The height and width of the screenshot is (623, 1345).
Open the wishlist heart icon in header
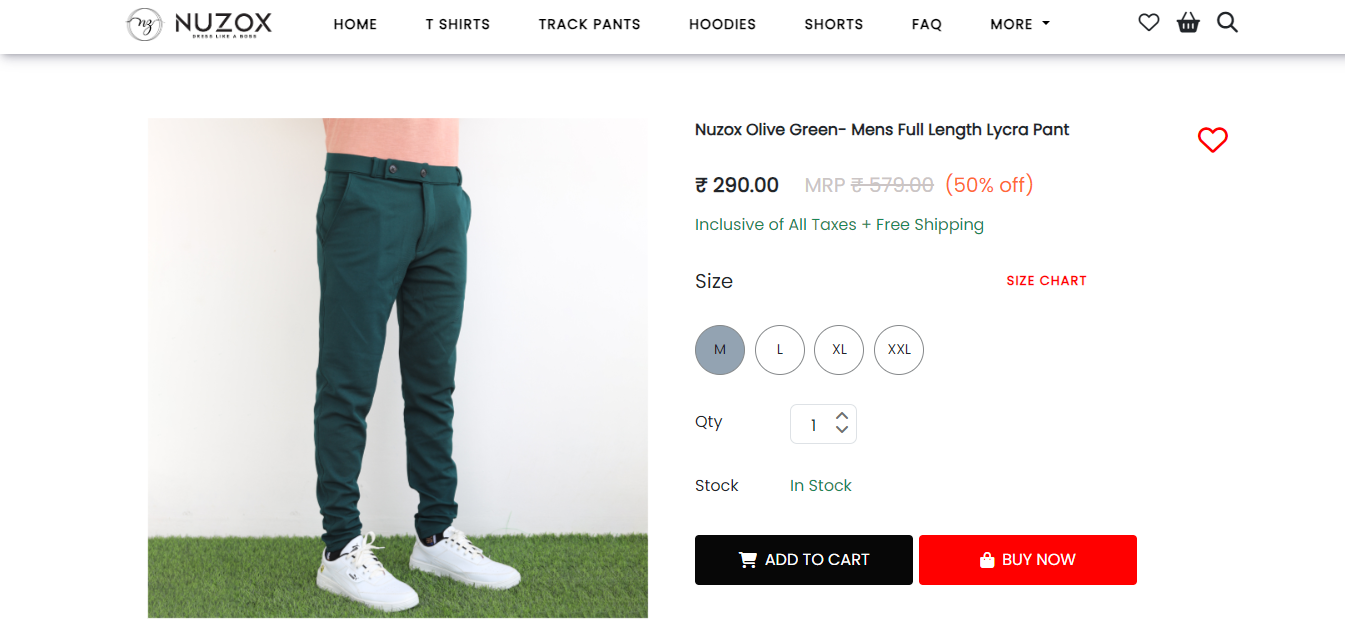(x=1148, y=22)
